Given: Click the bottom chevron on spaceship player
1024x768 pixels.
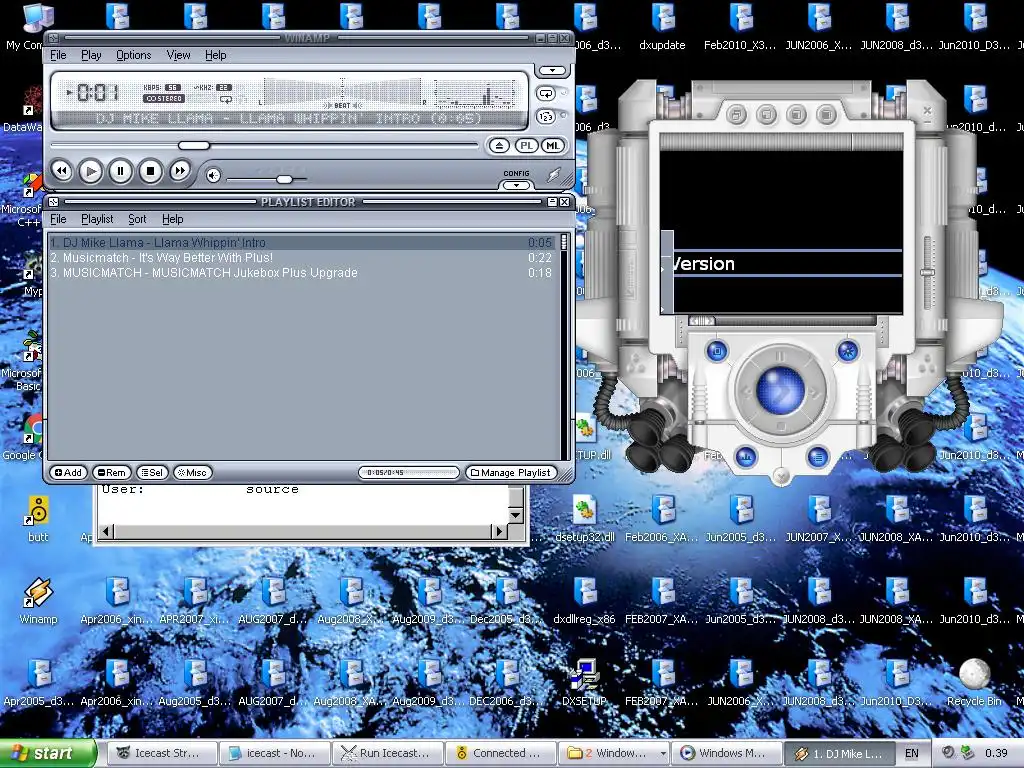Looking at the screenshot, I should pos(781,475).
